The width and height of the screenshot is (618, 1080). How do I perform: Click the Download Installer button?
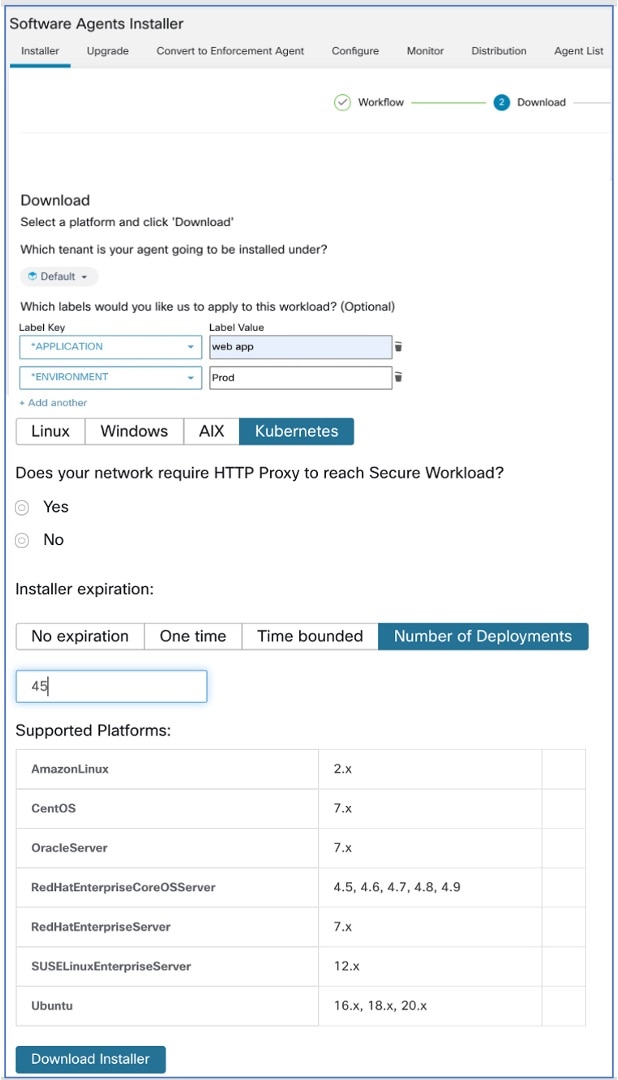pyautogui.click(x=90, y=1059)
